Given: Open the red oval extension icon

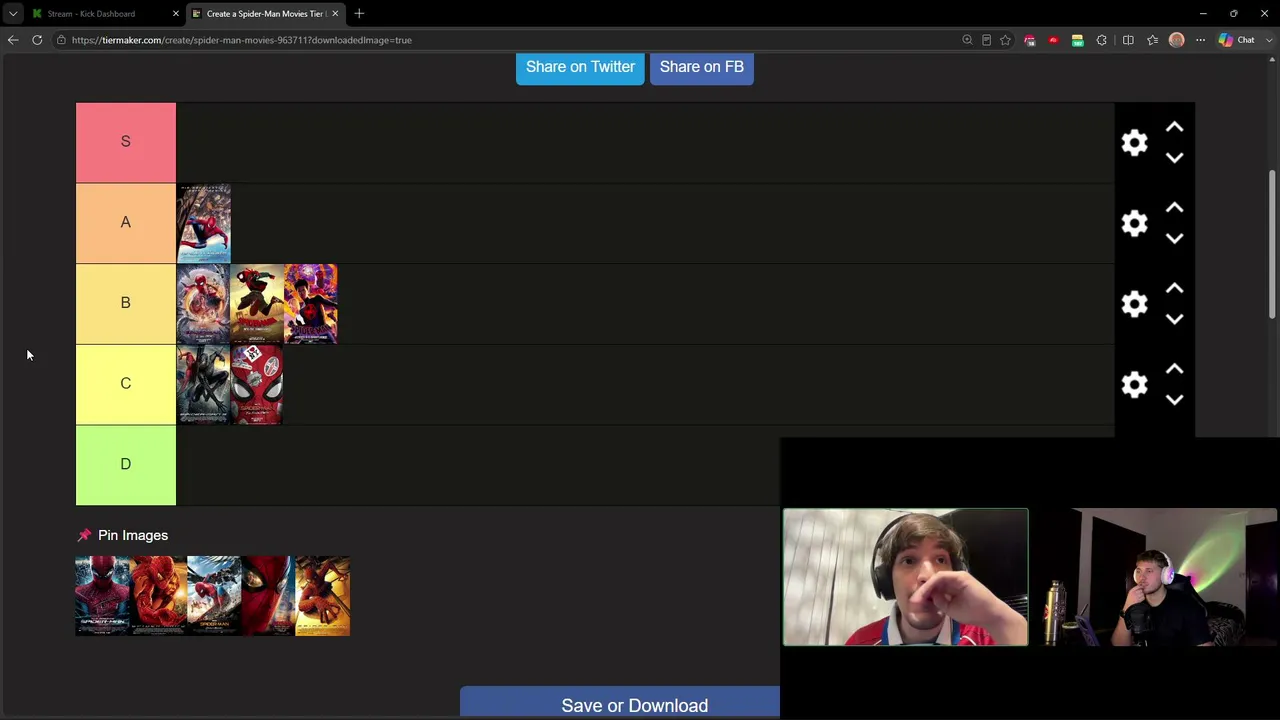Looking at the screenshot, I should (1053, 40).
